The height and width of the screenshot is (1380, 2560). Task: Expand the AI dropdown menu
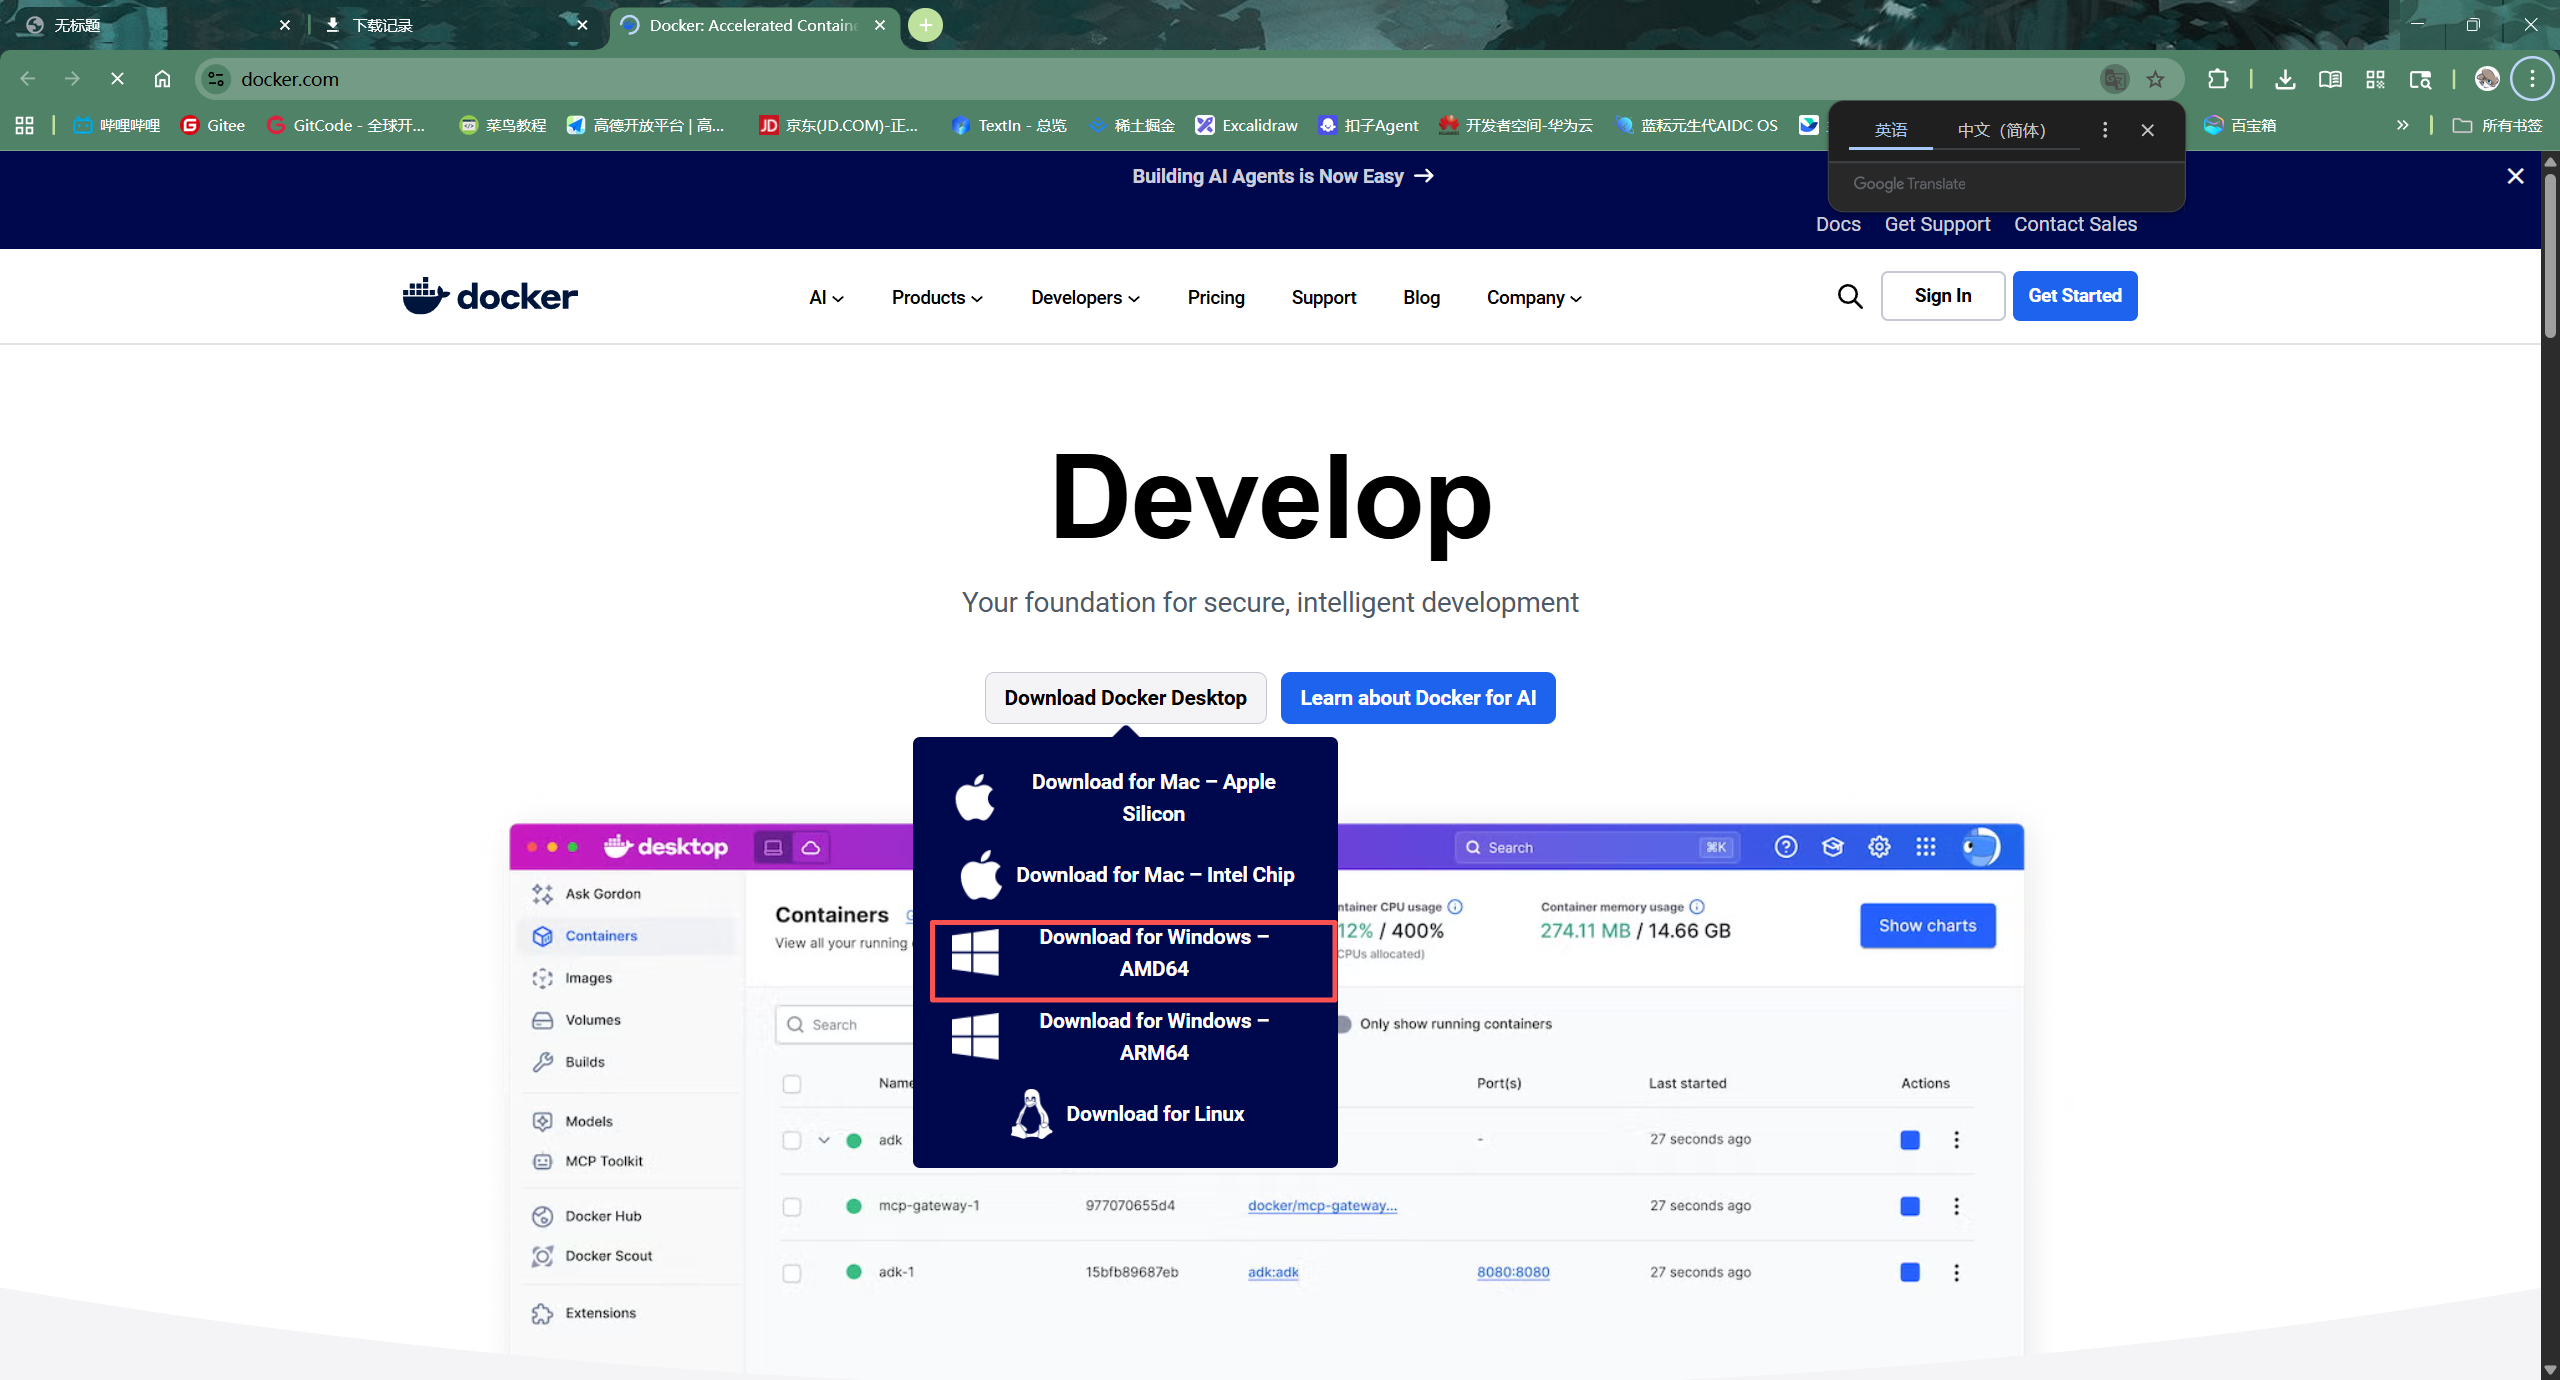point(826,298)
